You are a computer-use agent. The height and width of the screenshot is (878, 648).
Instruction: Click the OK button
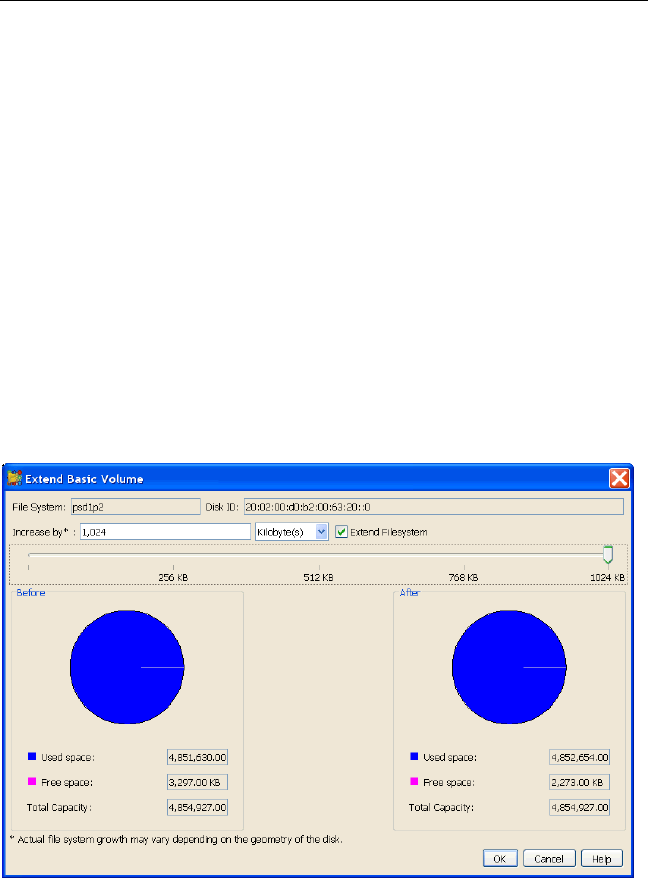click(500, 858)
